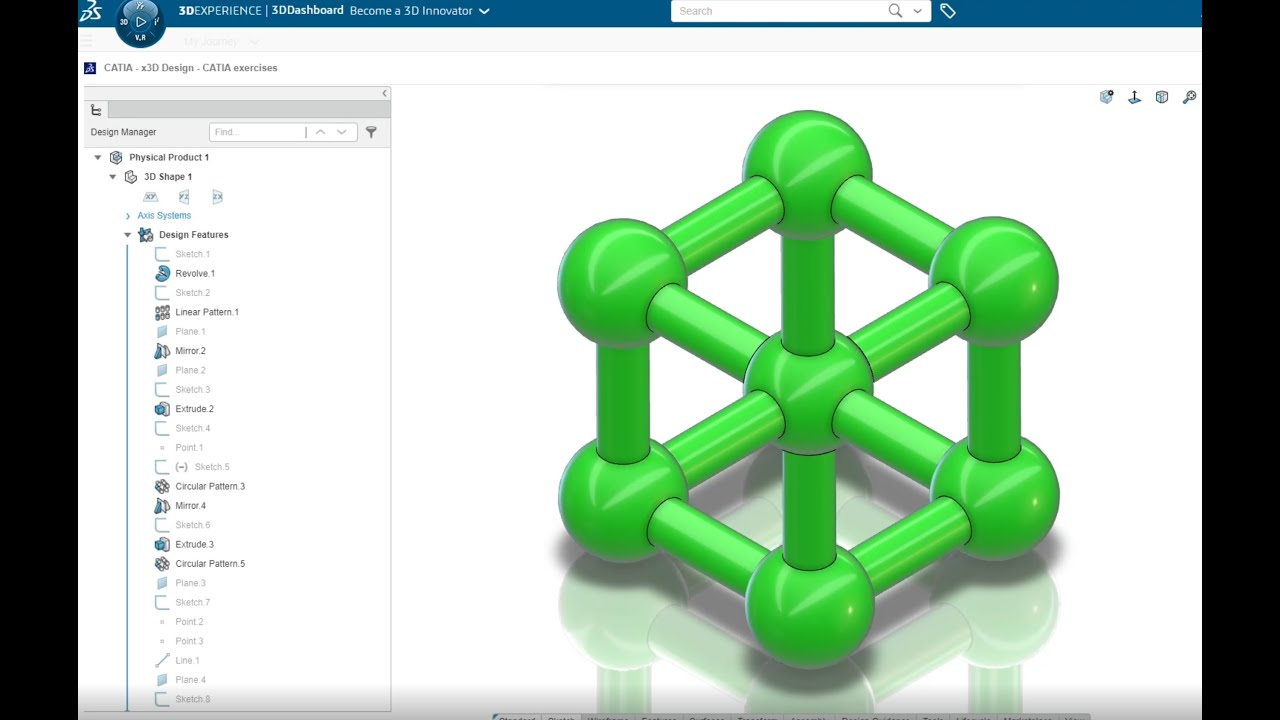Open the view cube orientation icon
Image resolution: width=1280 pixels, height=720 pixels.
[x=1162, y=97]
